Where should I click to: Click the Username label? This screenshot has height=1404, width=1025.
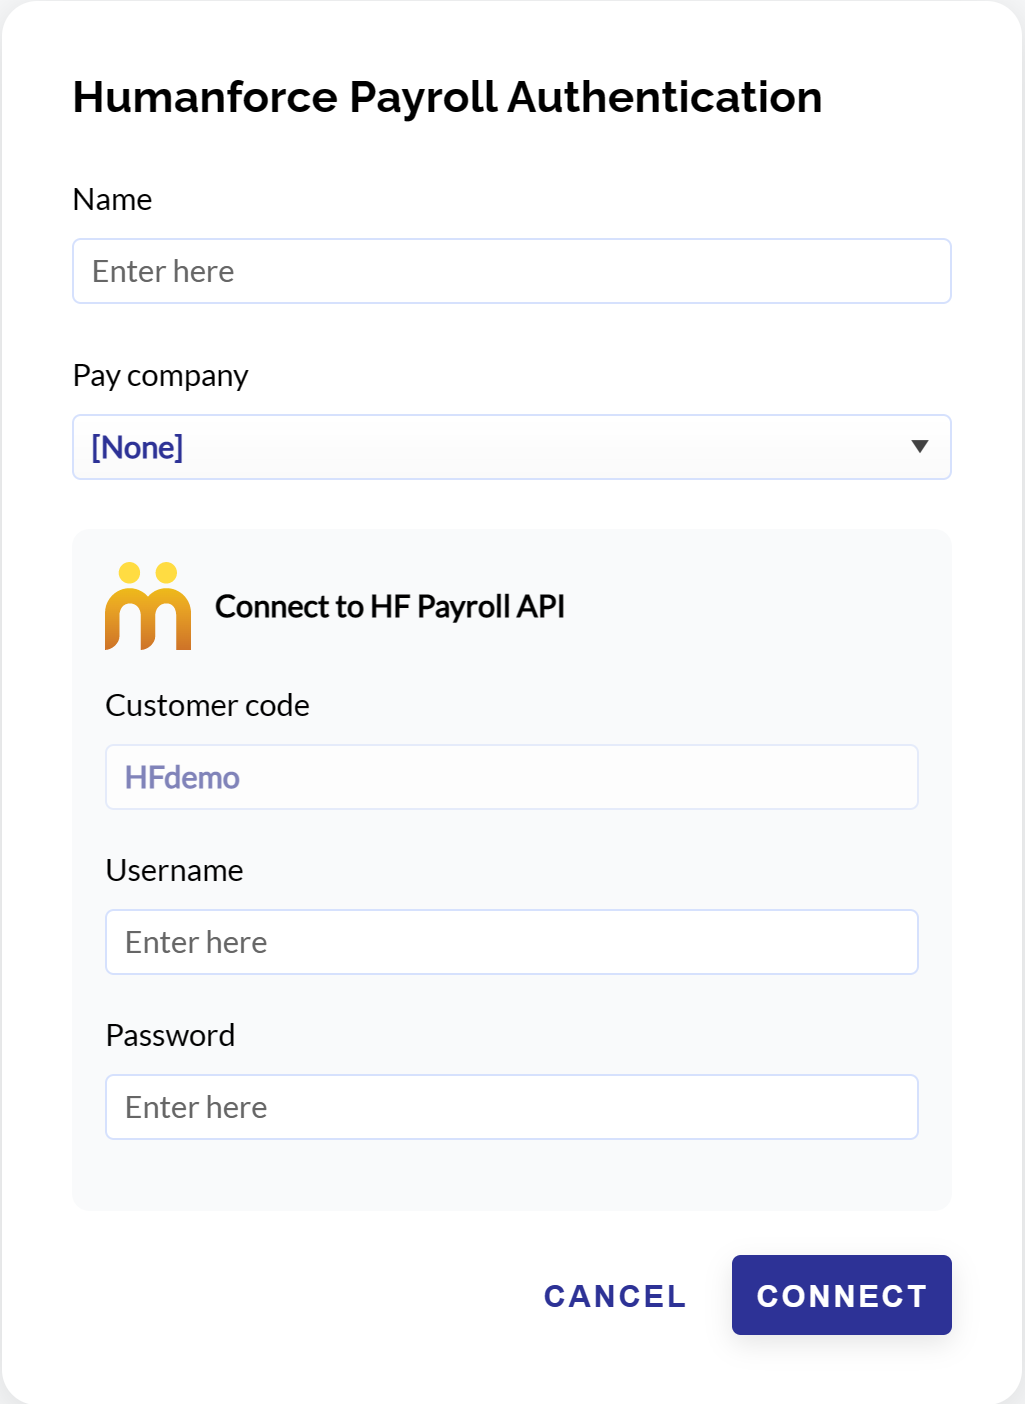[x=174, y=870]
